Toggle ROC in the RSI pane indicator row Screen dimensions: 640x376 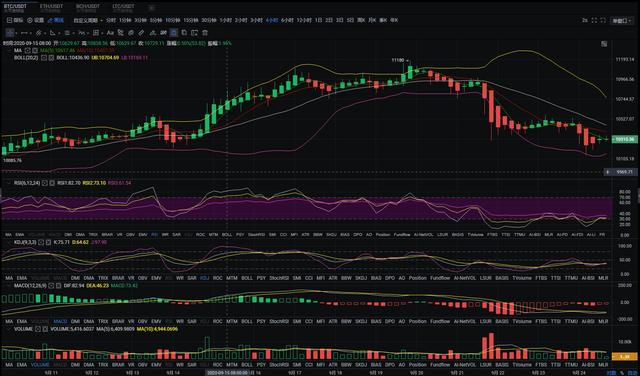[200, 235]
